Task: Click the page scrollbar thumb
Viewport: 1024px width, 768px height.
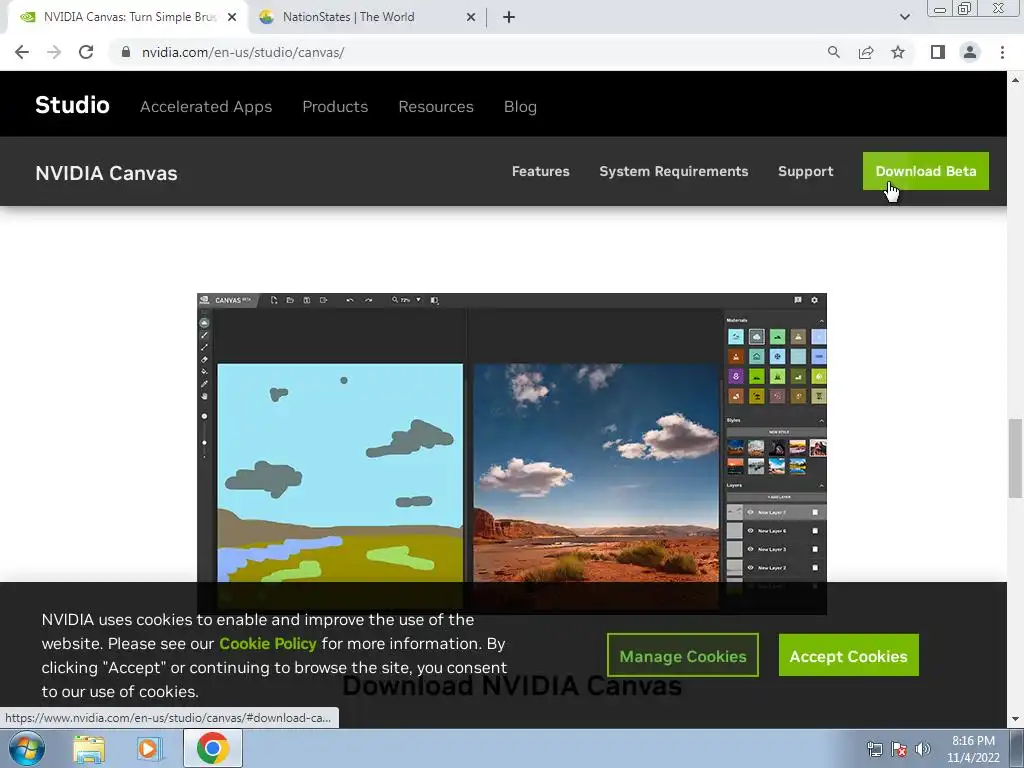Action: [1015, 458]
